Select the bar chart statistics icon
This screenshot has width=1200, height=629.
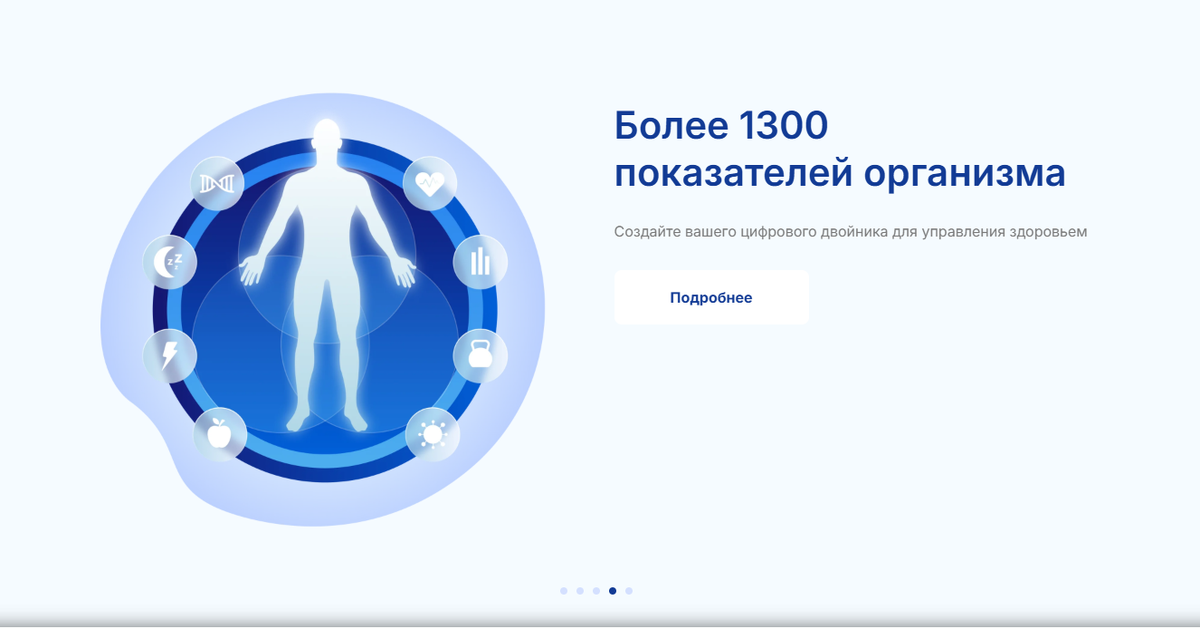tap(478, 263)
